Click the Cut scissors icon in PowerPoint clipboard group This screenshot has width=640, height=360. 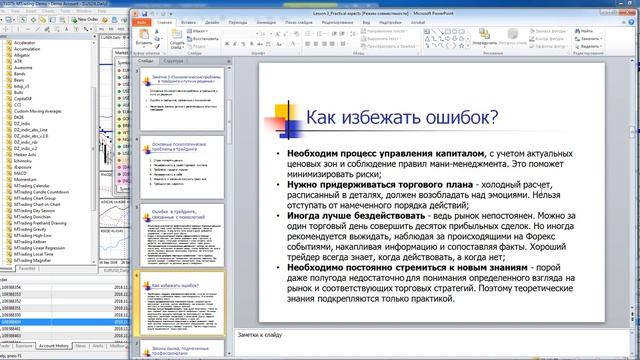click(157, 31)
